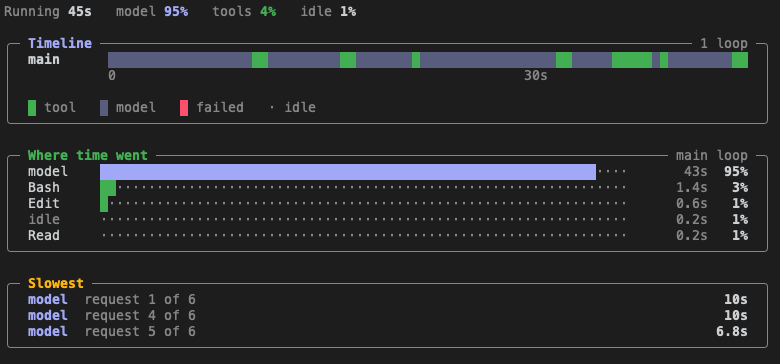780x364 pixels.
Task: Select the Edit green bar
Action: (x=104, y=204)
